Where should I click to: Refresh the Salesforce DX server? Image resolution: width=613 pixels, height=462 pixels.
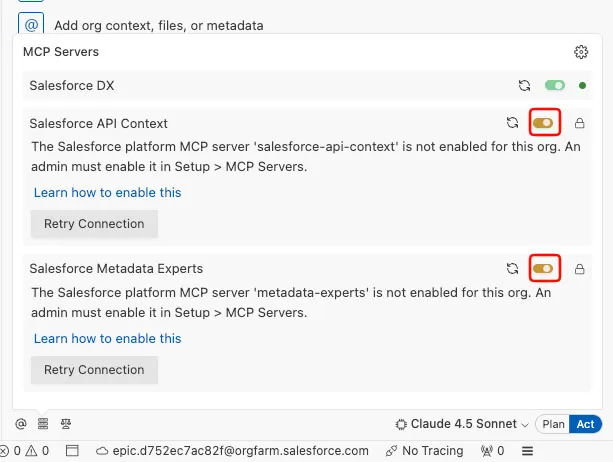coord(524,85)
